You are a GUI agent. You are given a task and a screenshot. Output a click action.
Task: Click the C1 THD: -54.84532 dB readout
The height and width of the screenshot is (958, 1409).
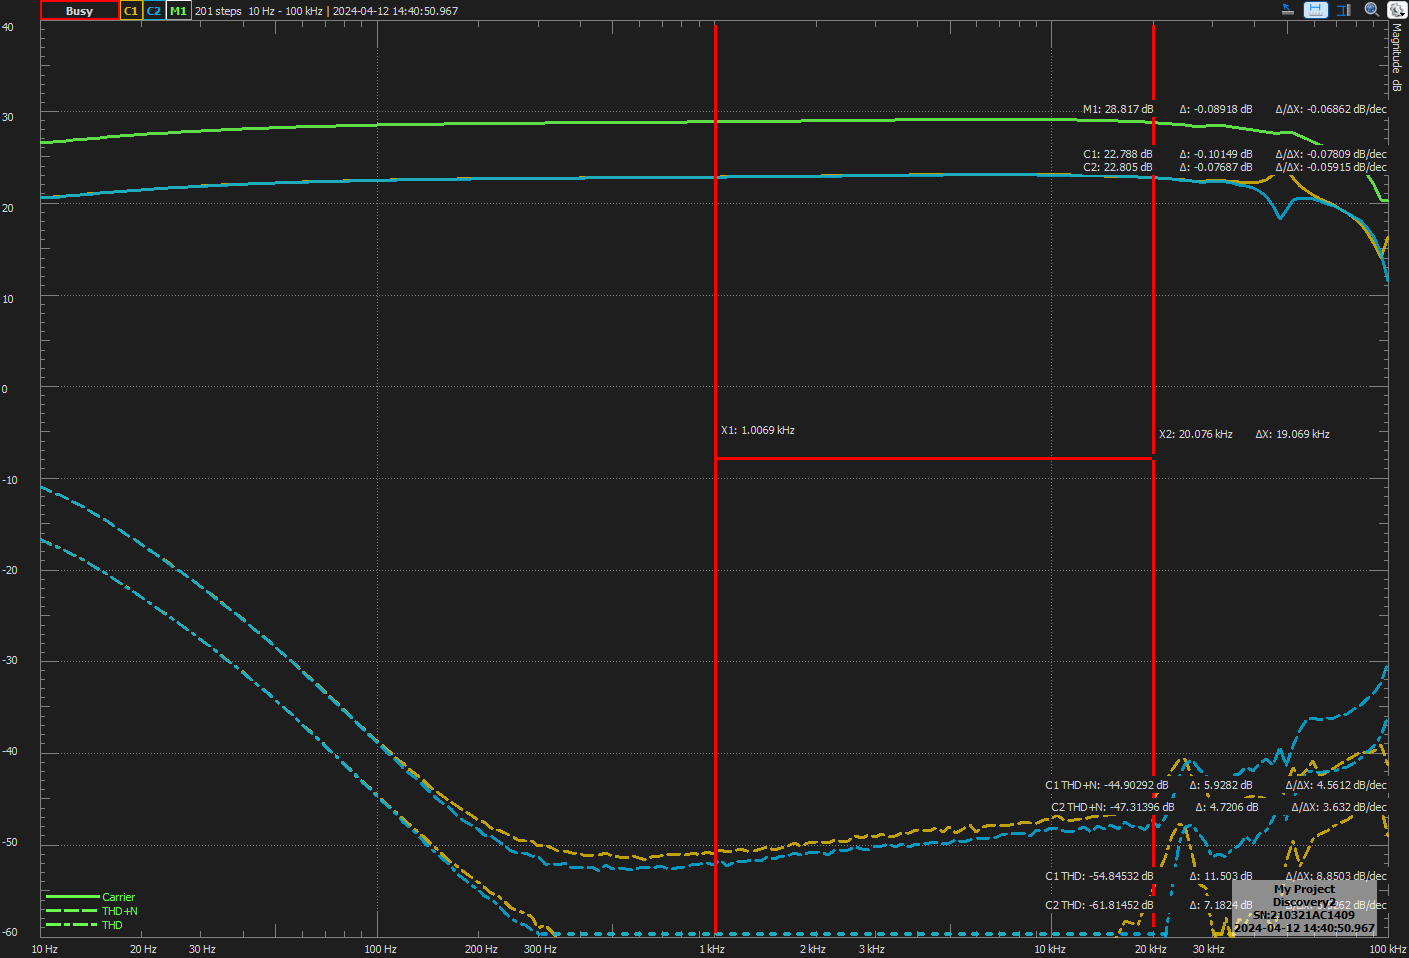(x=1099, y=876)
